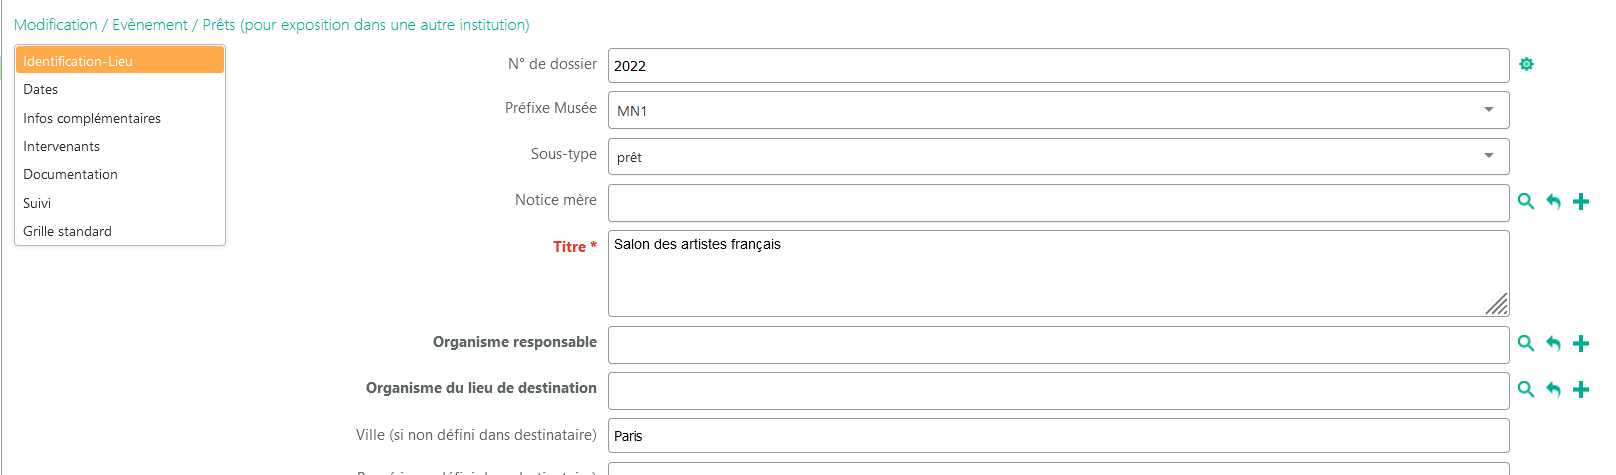Open Infos complémentaires section
The height and width of the screenshot is (475, 1616).
pyautogui.click(x=92, y=118)
